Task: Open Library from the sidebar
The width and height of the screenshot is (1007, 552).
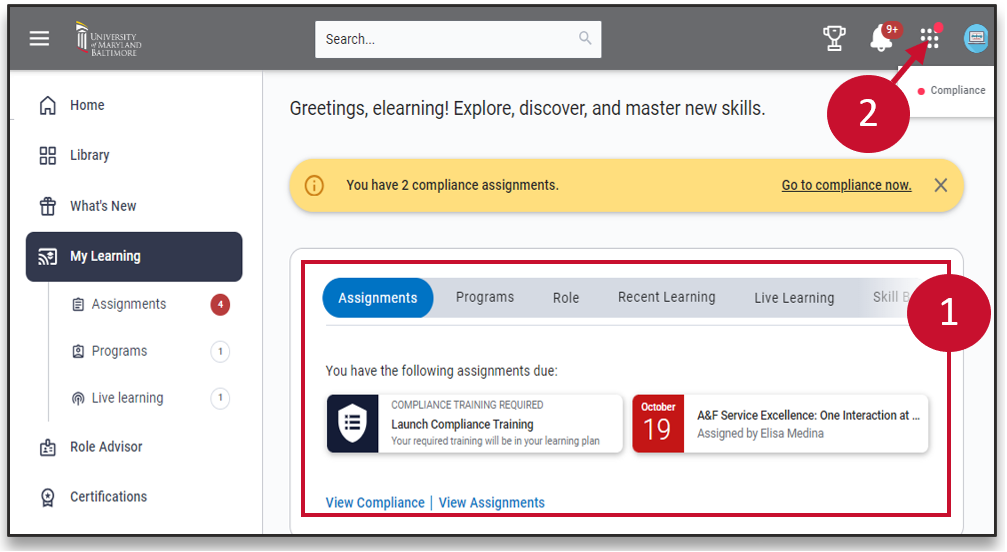Action: [x=89, y=155]
